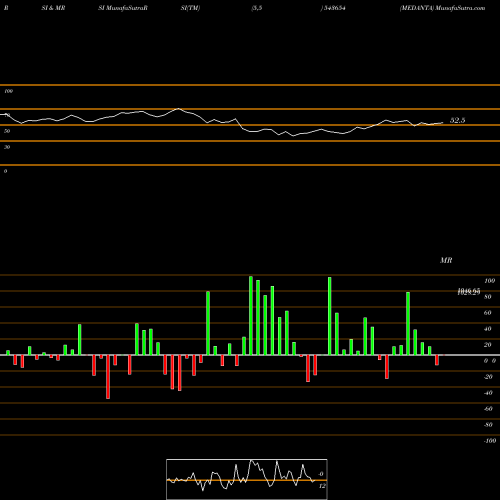The height and width of the screenshot is (500, 500).
Task: Click the RSI panel 30 level label
Action: pos(7,147)
